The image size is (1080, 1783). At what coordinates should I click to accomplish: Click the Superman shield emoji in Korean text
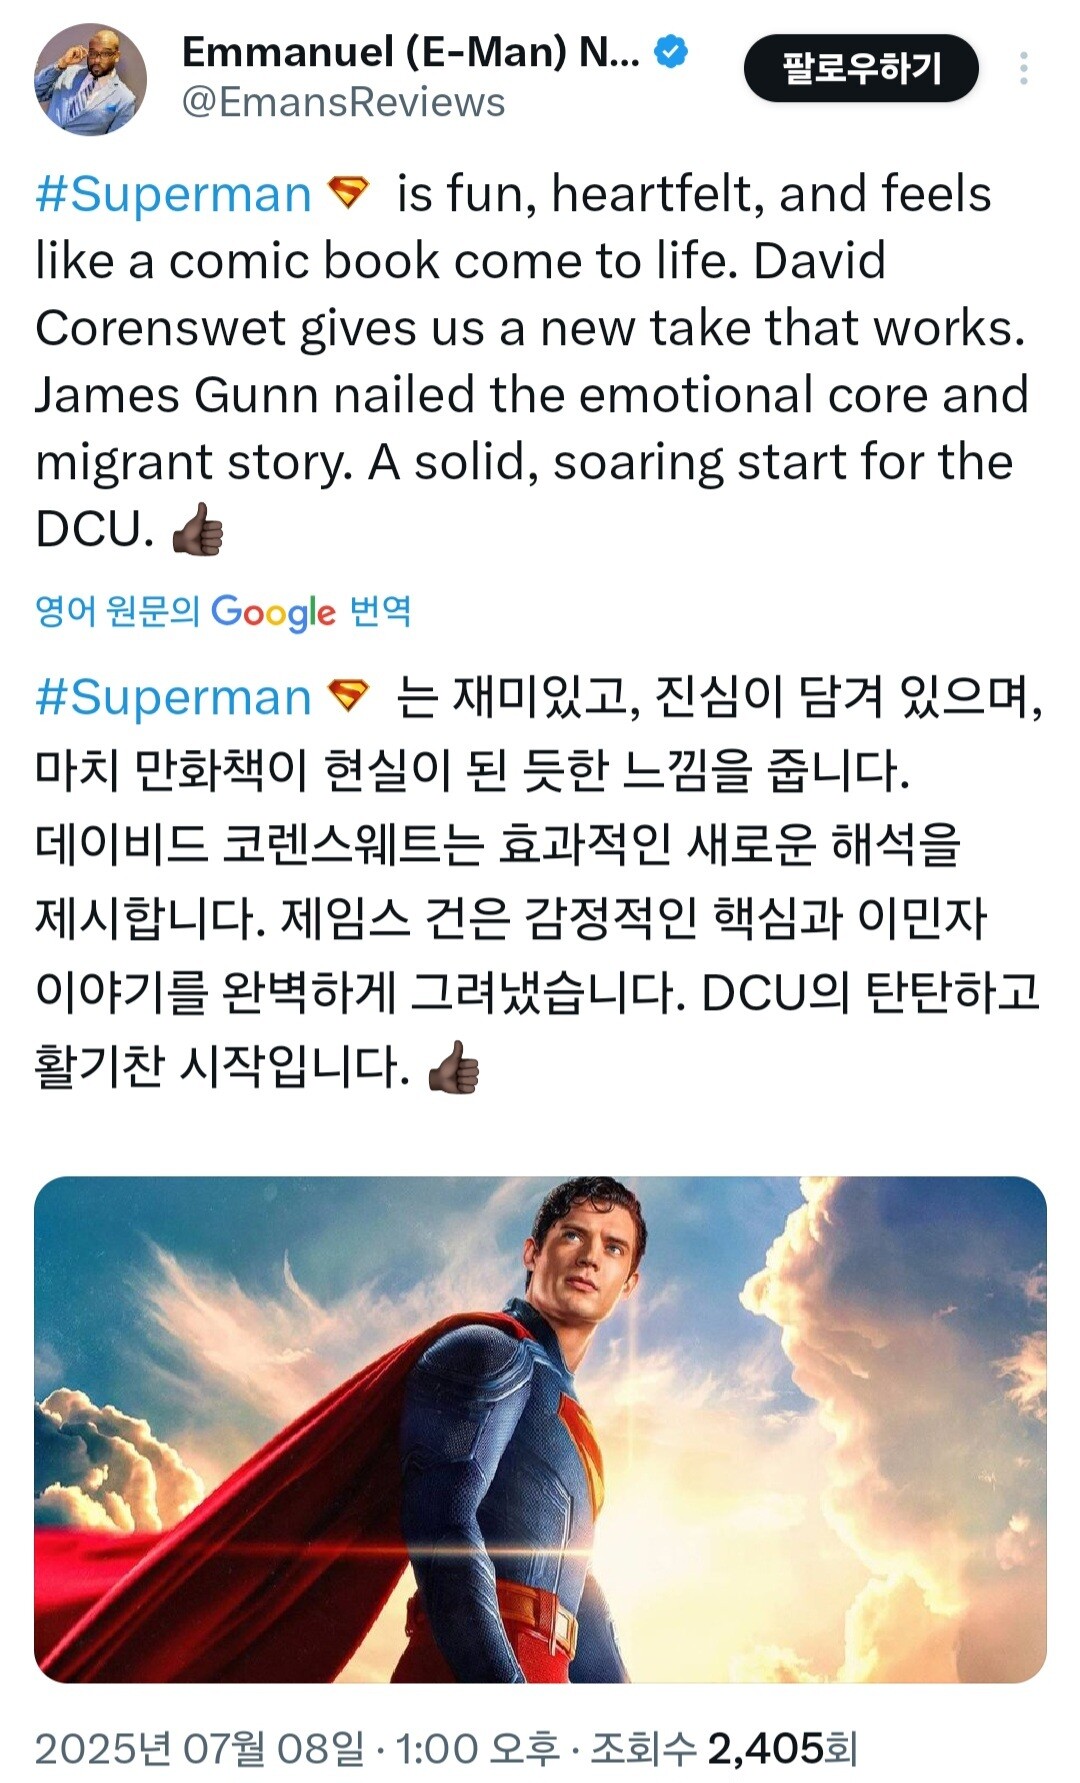coord(349,695)
